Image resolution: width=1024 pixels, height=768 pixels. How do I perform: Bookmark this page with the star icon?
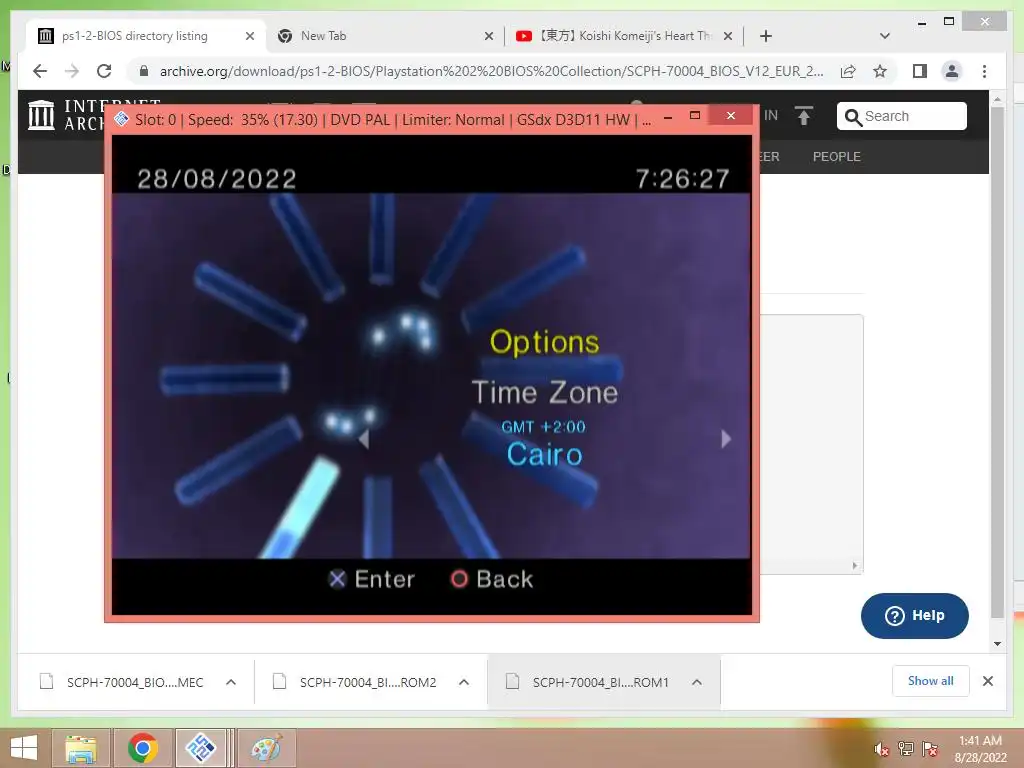click(880, 71)
